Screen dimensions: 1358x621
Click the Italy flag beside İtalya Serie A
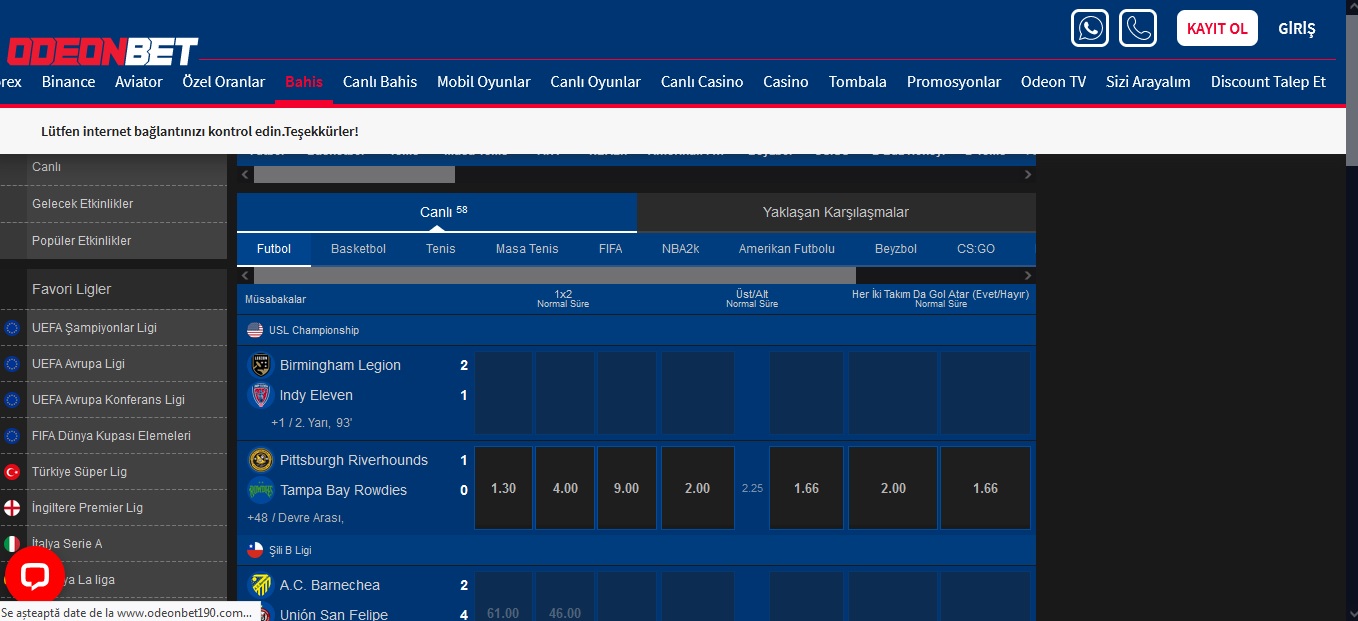pos(12,544)
